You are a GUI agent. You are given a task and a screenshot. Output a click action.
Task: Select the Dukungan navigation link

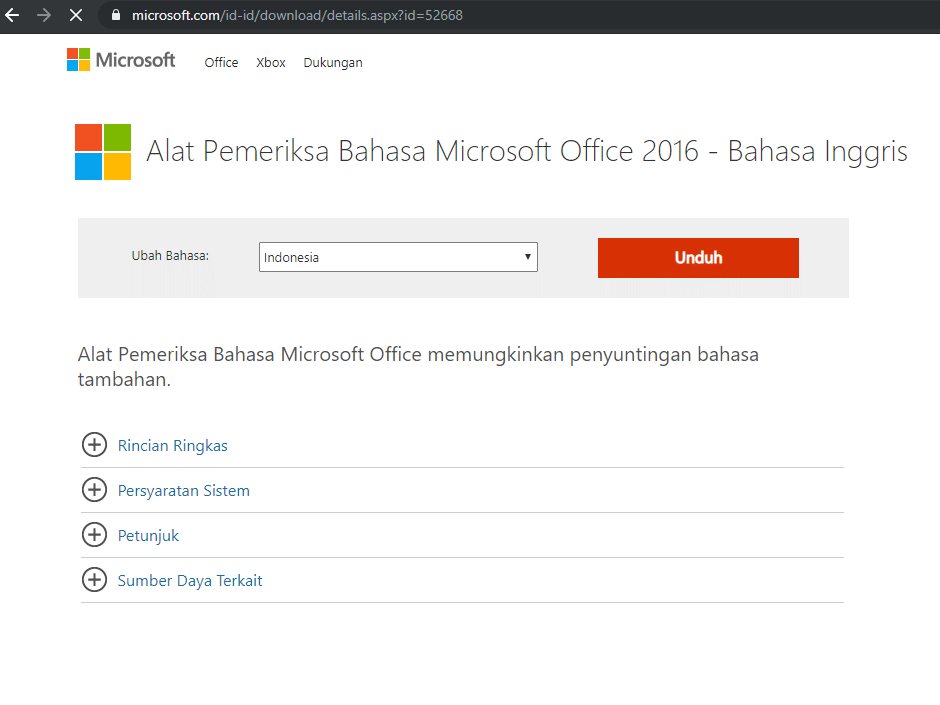click(x=332, y=62)
